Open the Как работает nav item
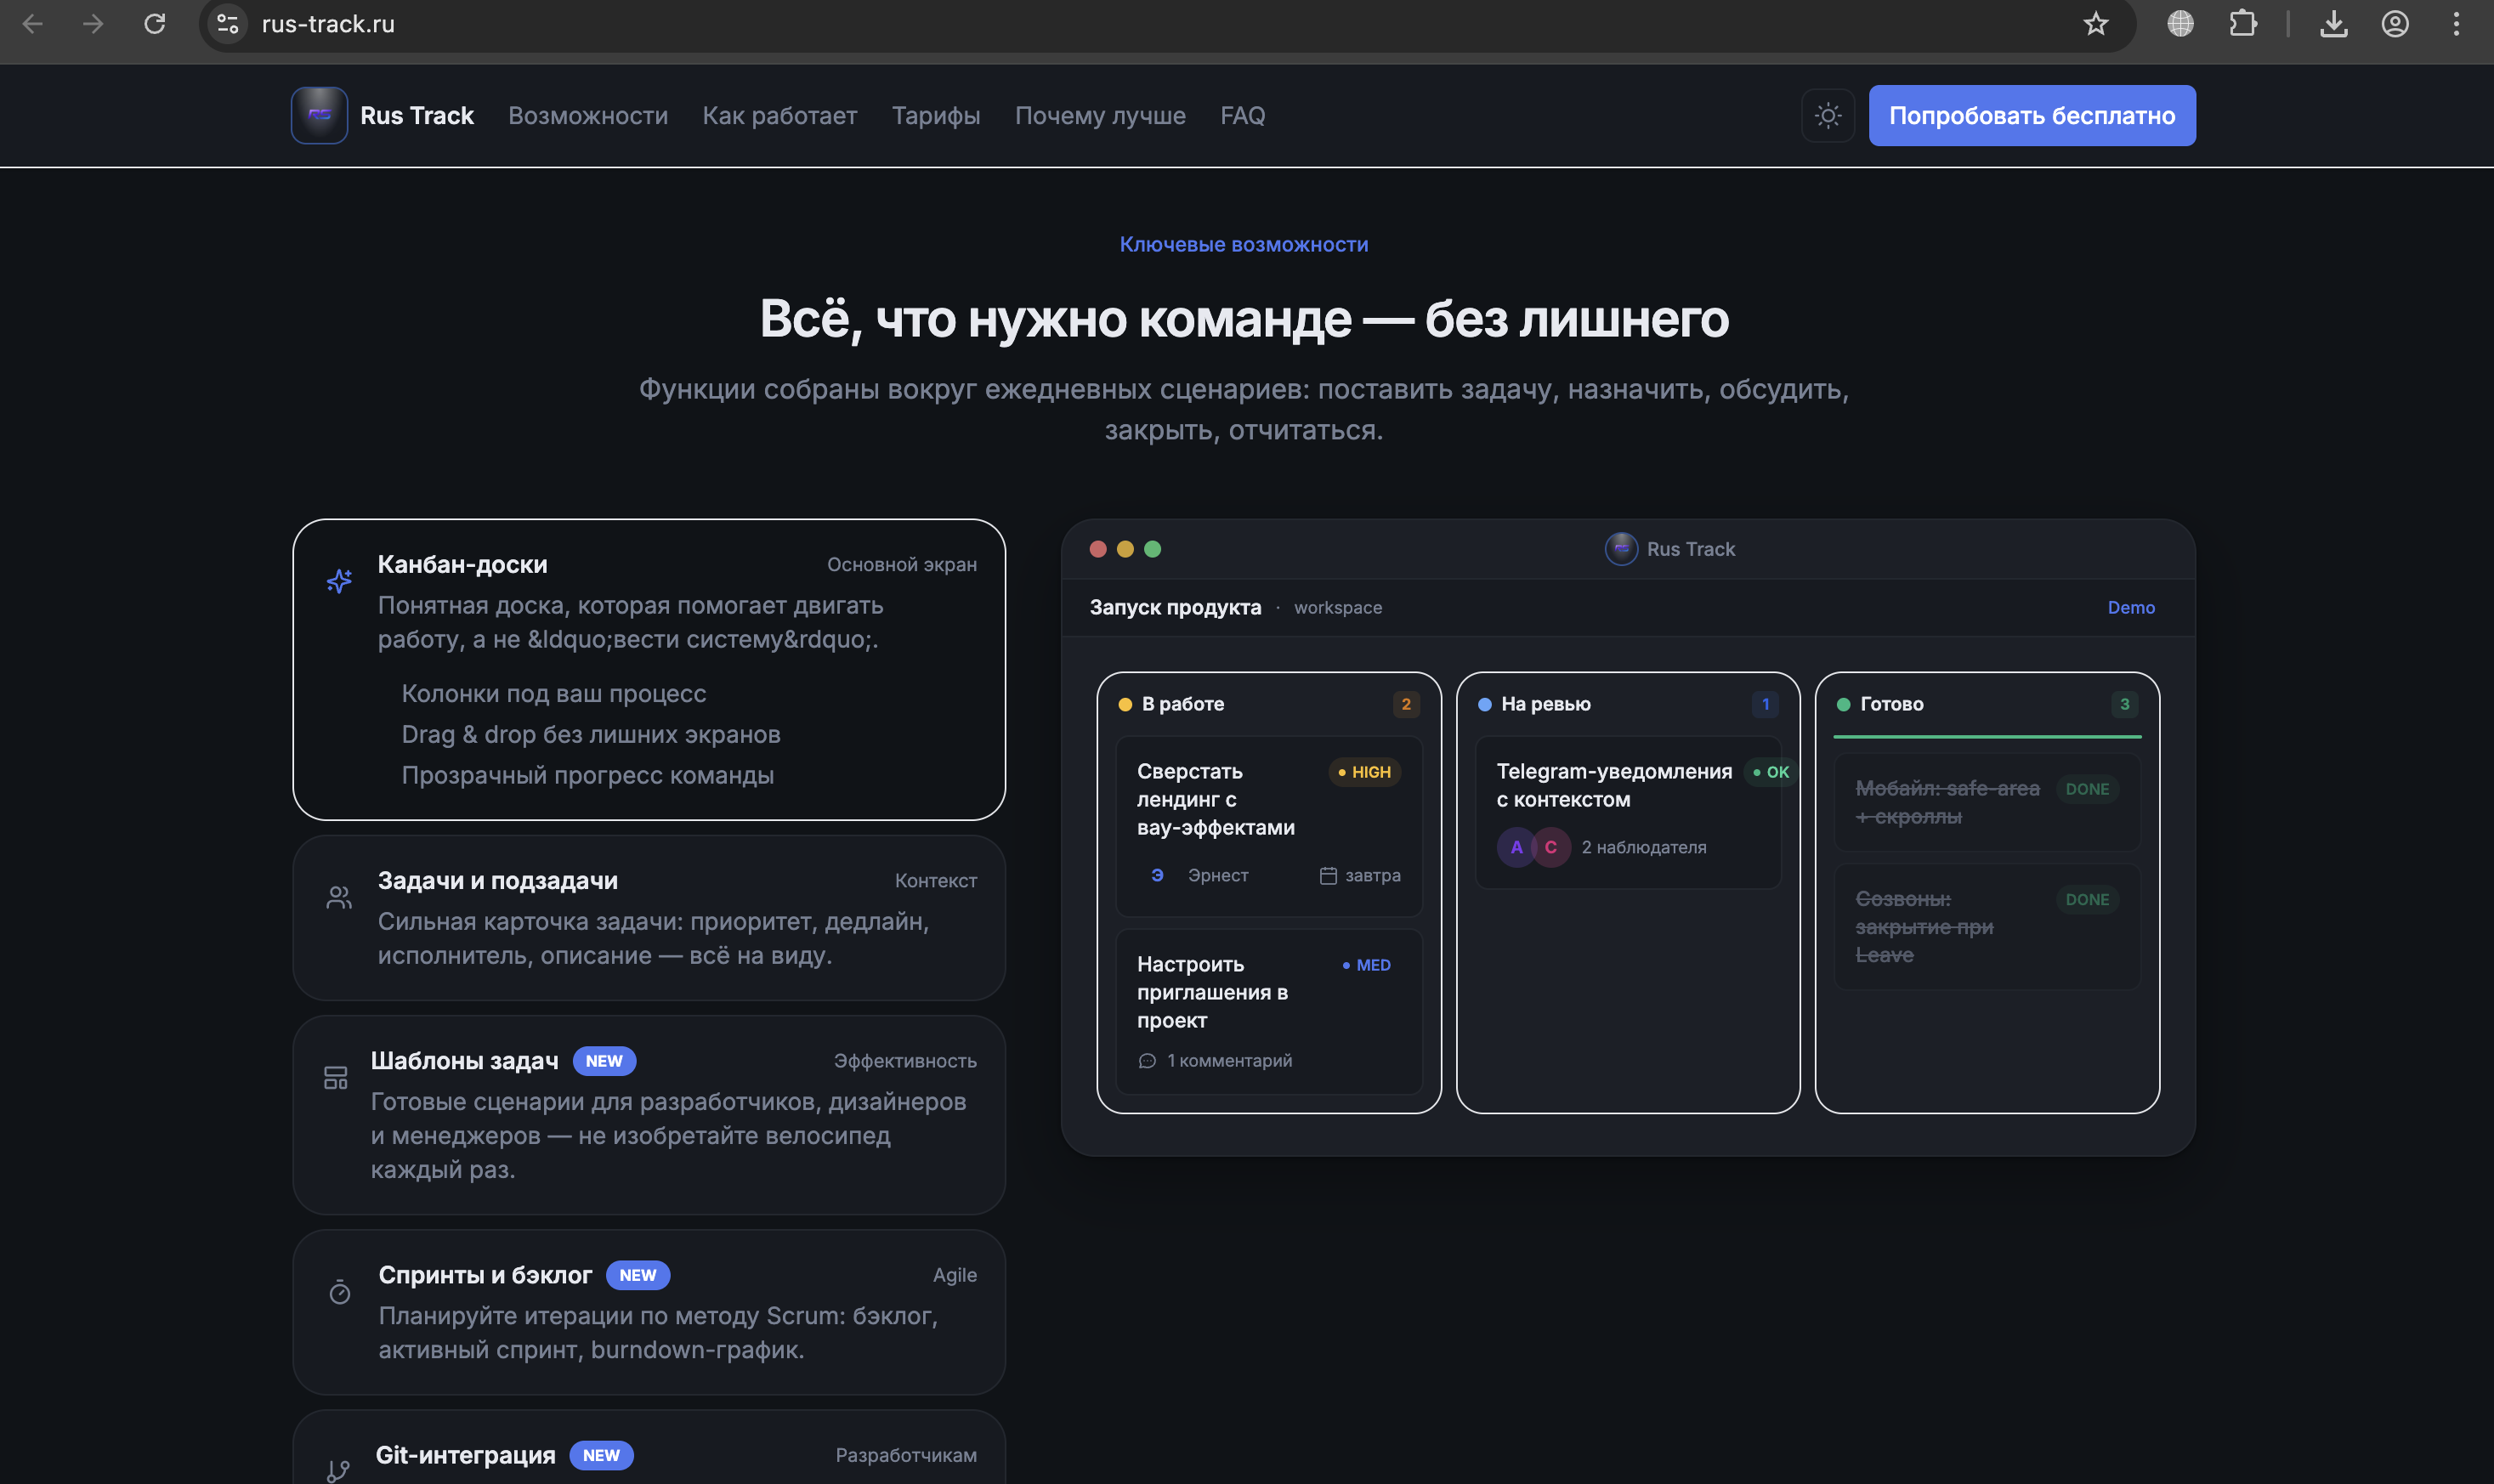Screen dimensions: 2494x1484 pos(780,115)
